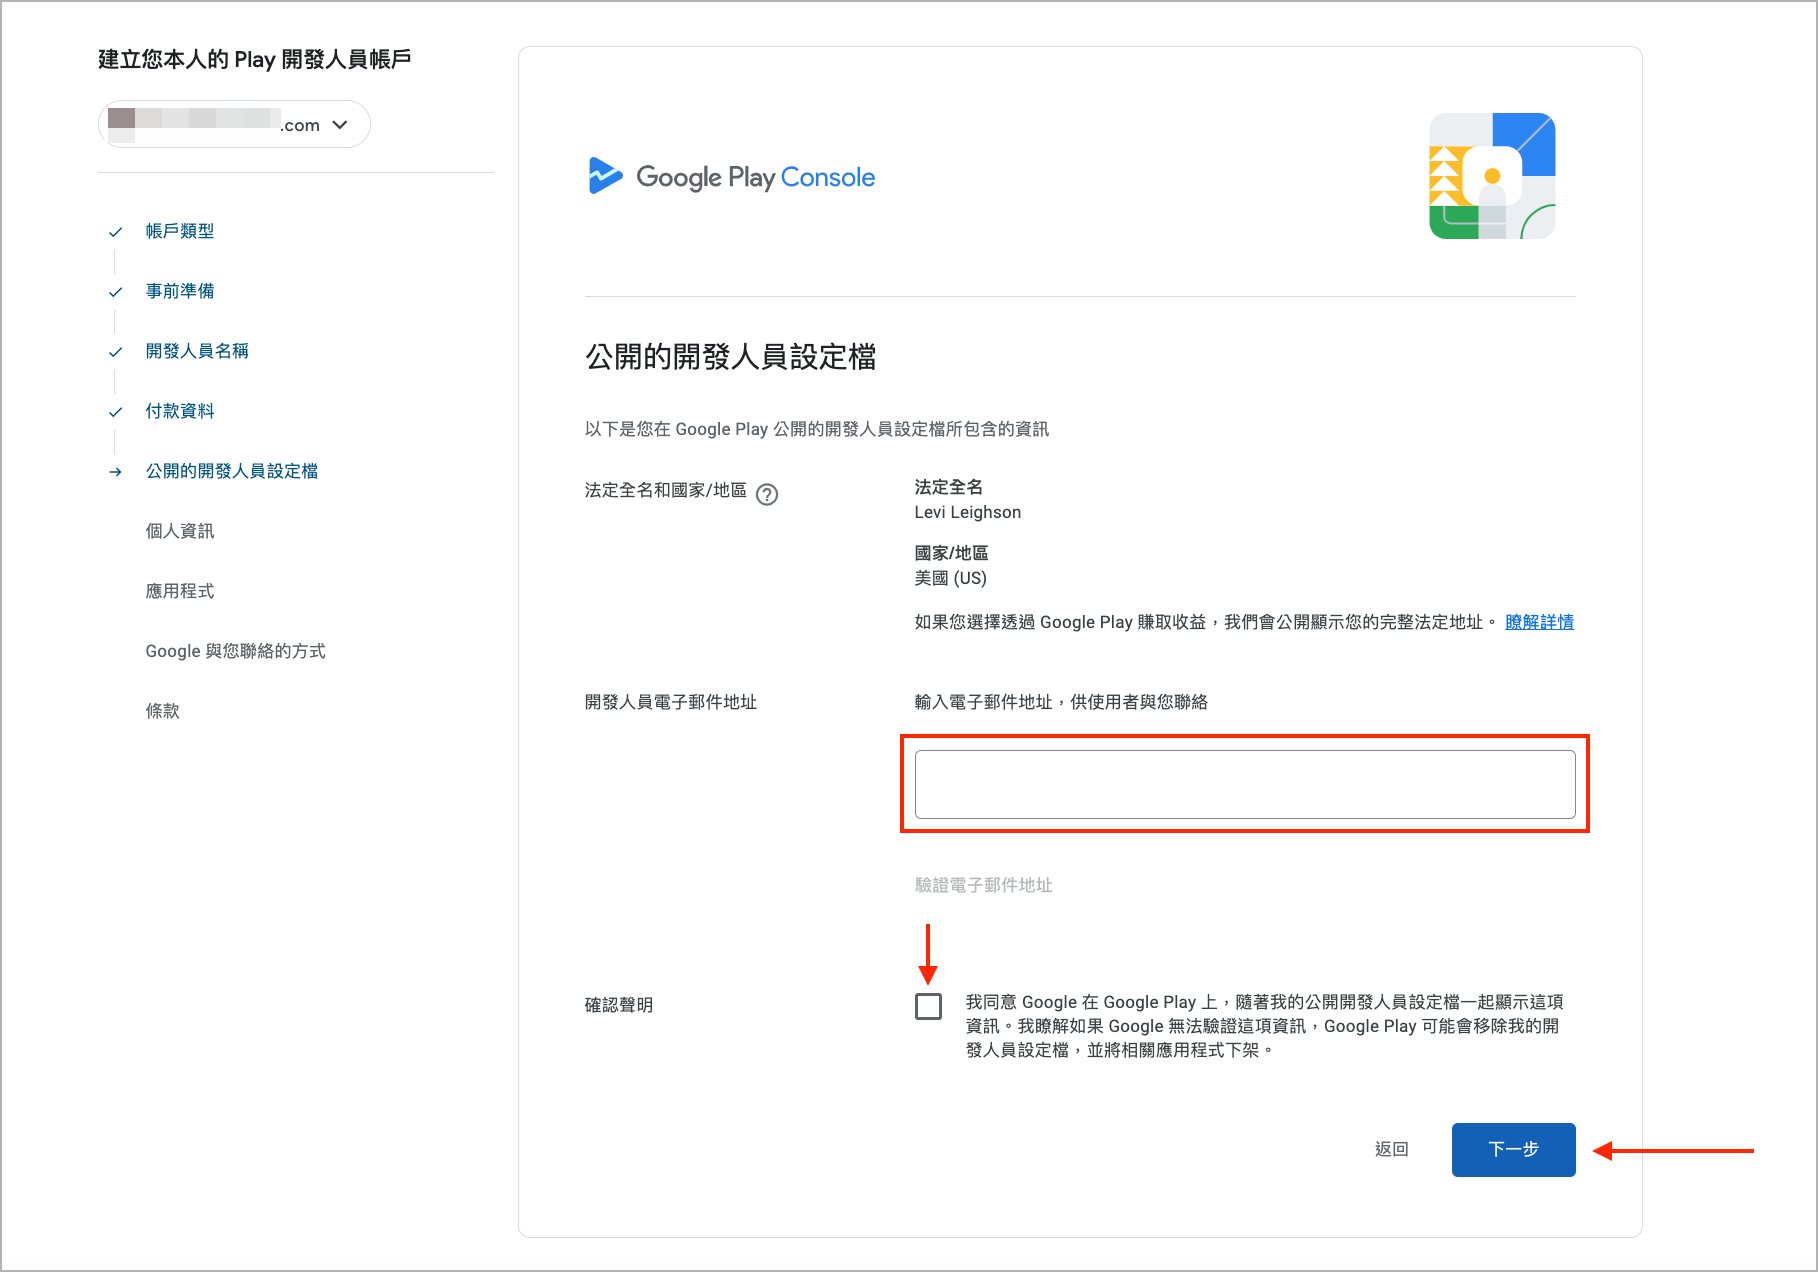This screenshot has height=1272, width=1818.
Task: Click the decorative developer profile illustration
Action: (x=1492, y=176)
